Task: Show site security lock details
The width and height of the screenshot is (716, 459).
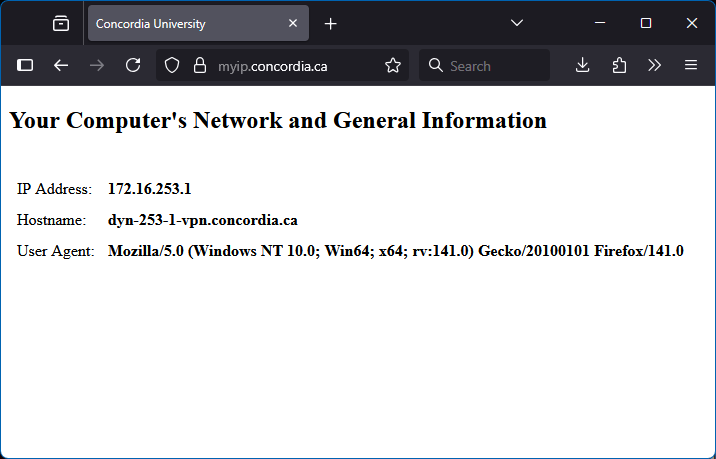Action: (x=200, y=66)
